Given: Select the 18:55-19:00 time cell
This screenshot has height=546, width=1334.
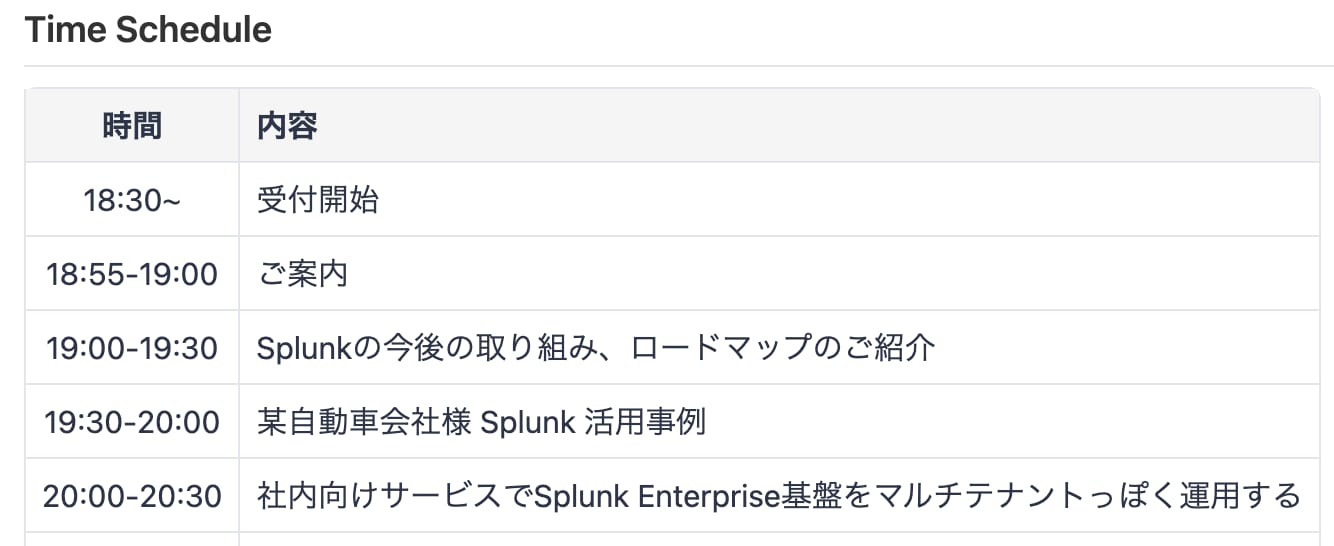Looking at the screenshot, I should [x=132, y=274].
